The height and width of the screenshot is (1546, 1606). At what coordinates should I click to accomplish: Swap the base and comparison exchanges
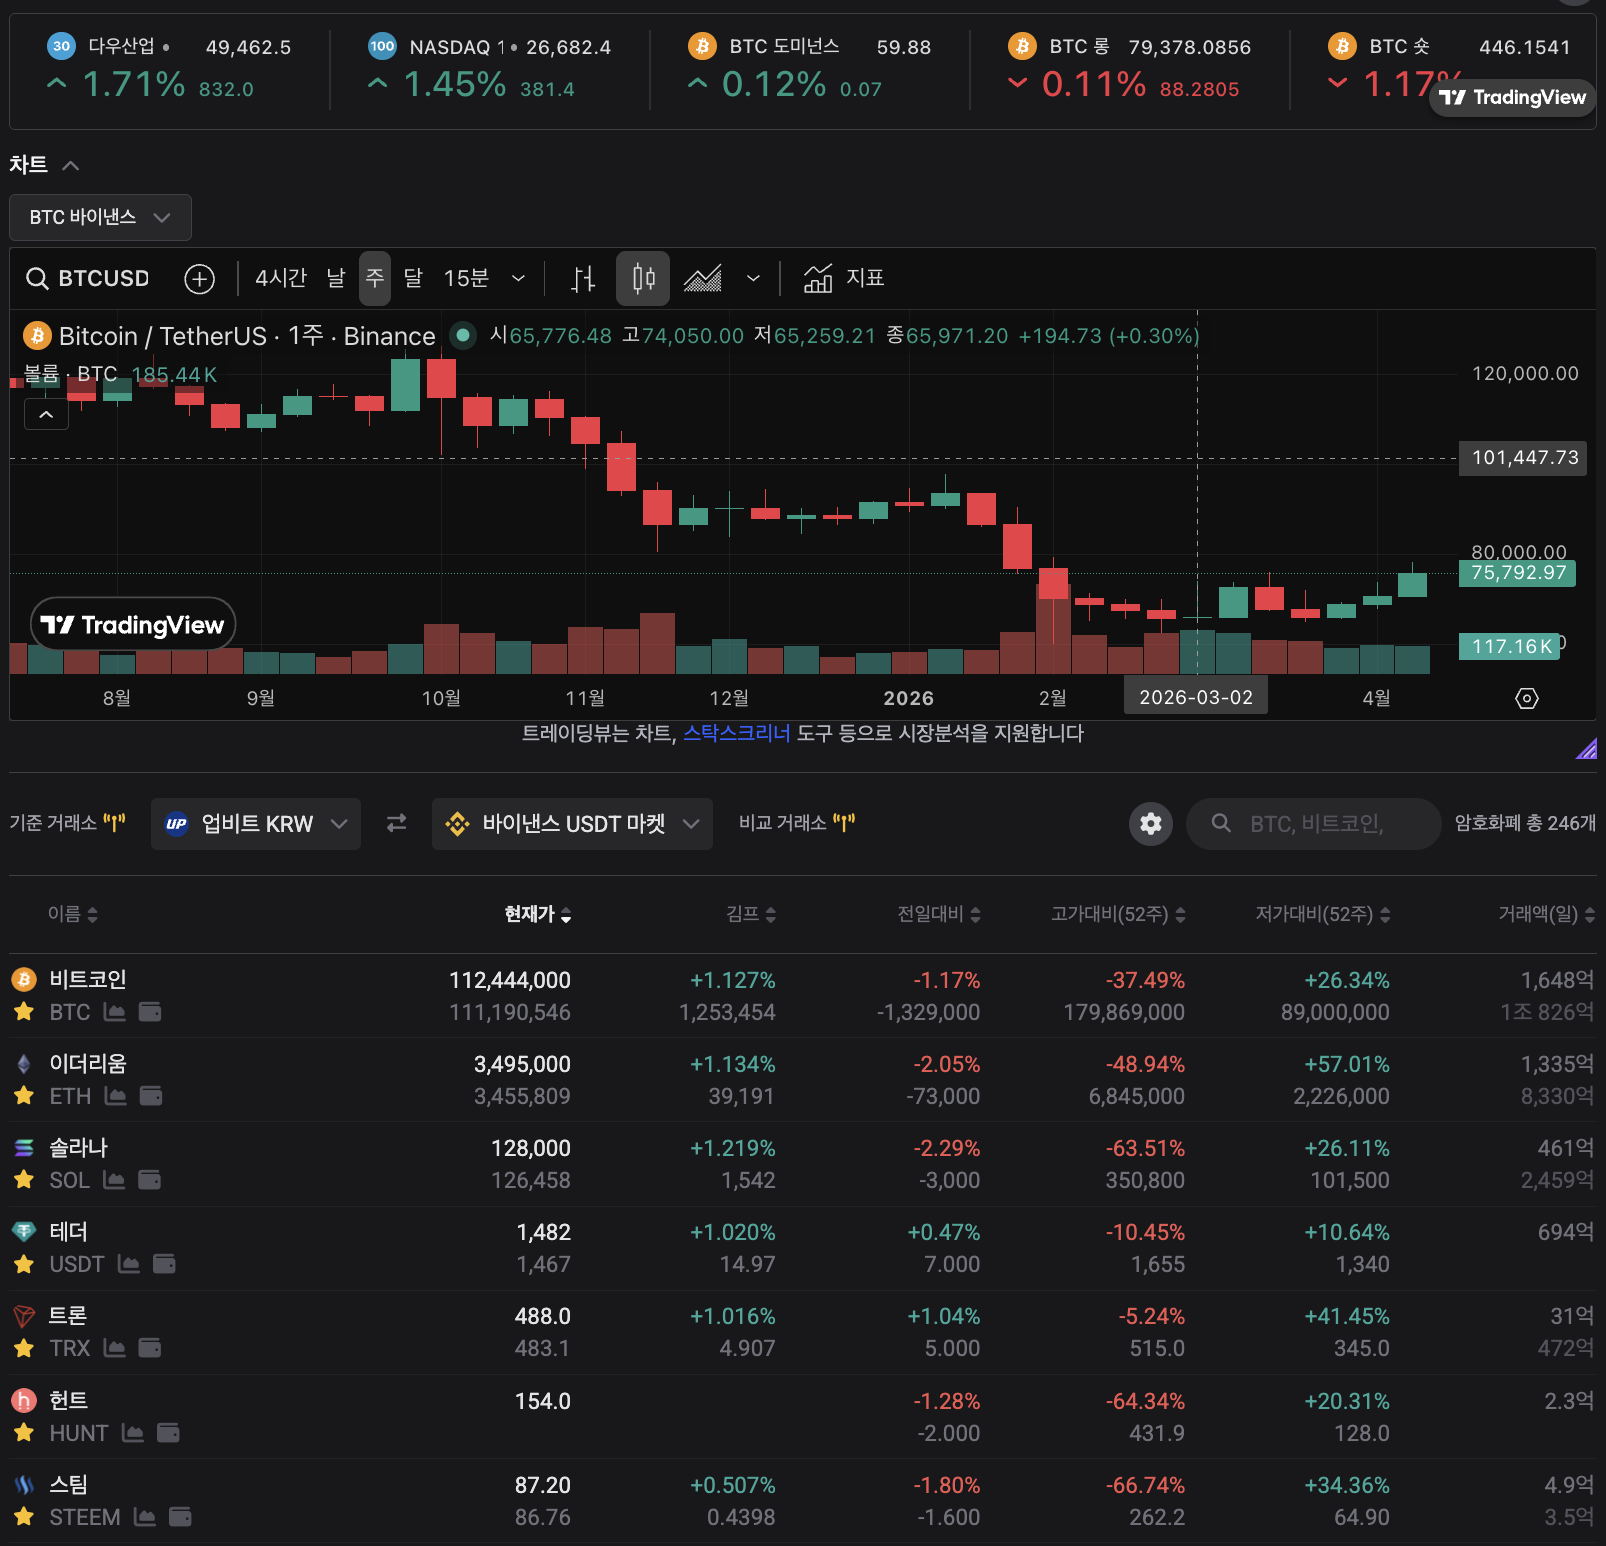coord(397,823)
